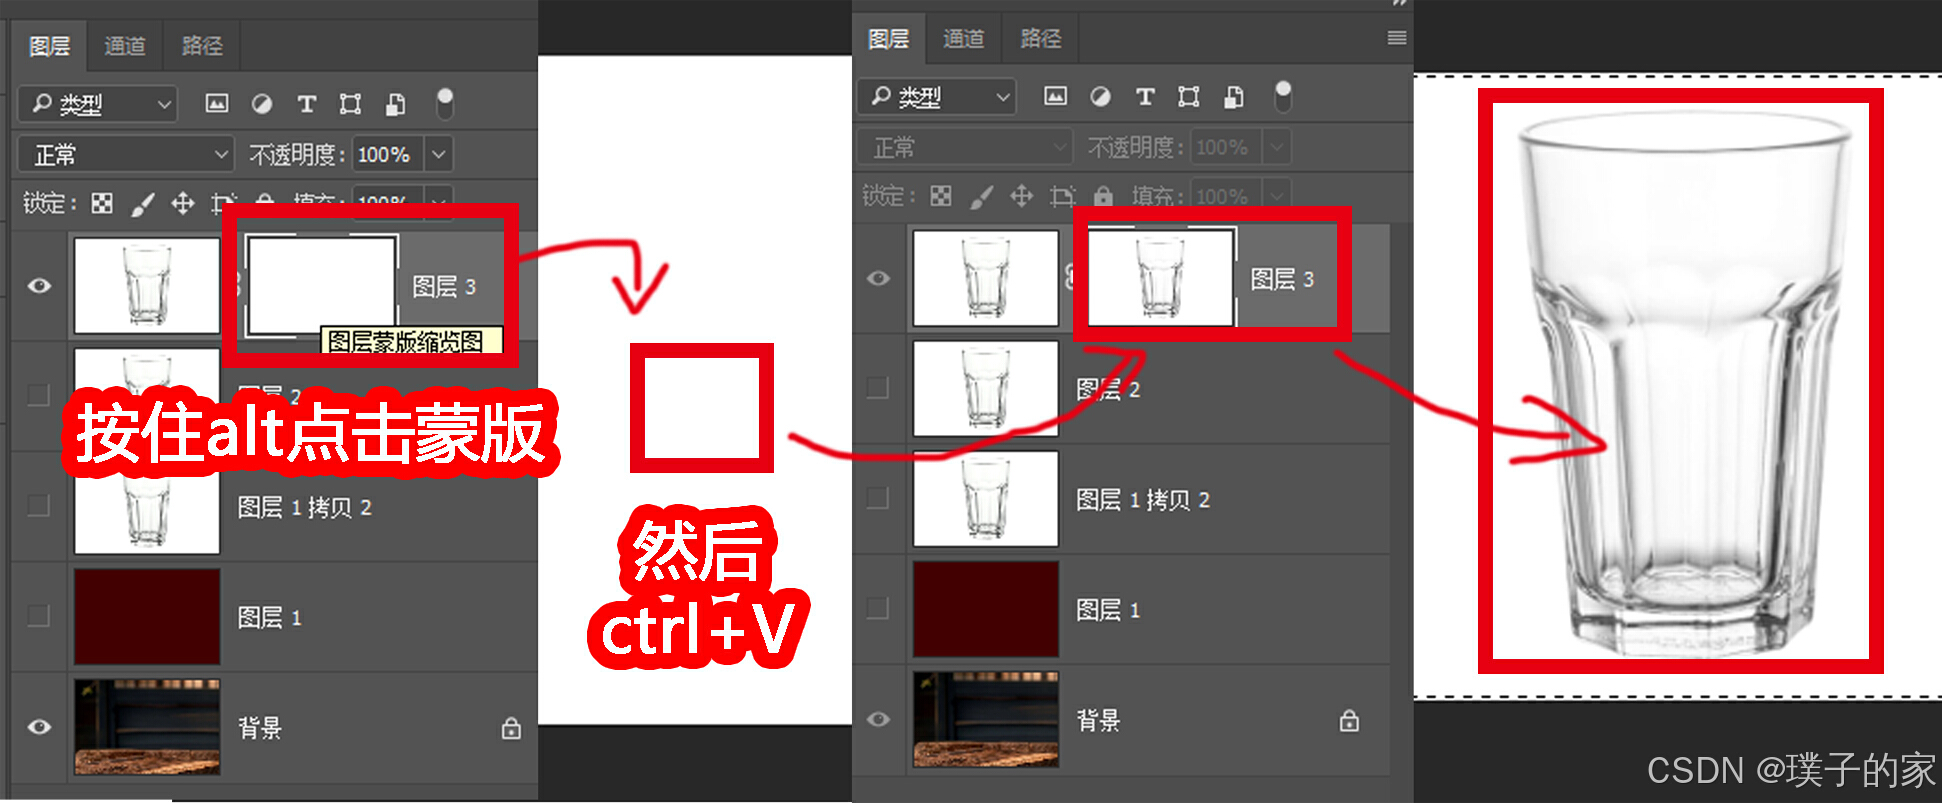Select 背景 layer thumbnail in right panel
1942x803 pixels.
[x=986, y=719]
